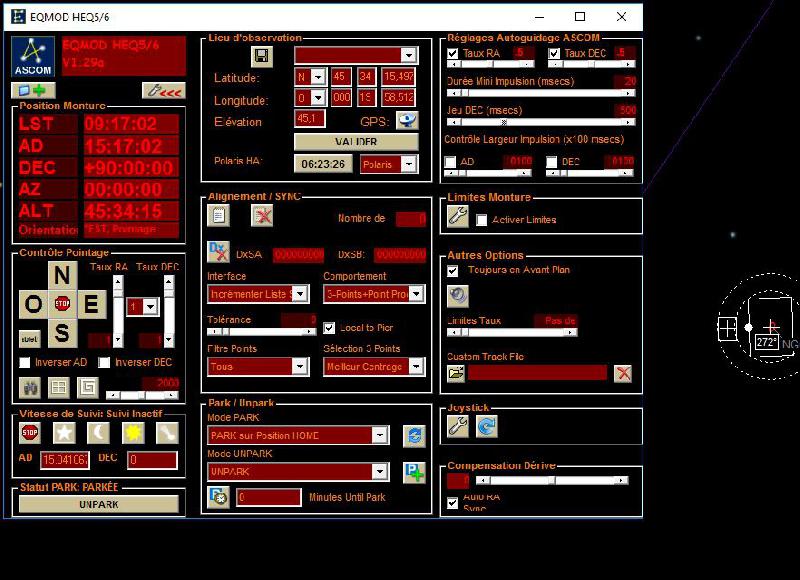Click the speaker sound icon in Autres Options
Image resolution: width=800 pixels, height=580 pixels.
(x=458, y=296)
